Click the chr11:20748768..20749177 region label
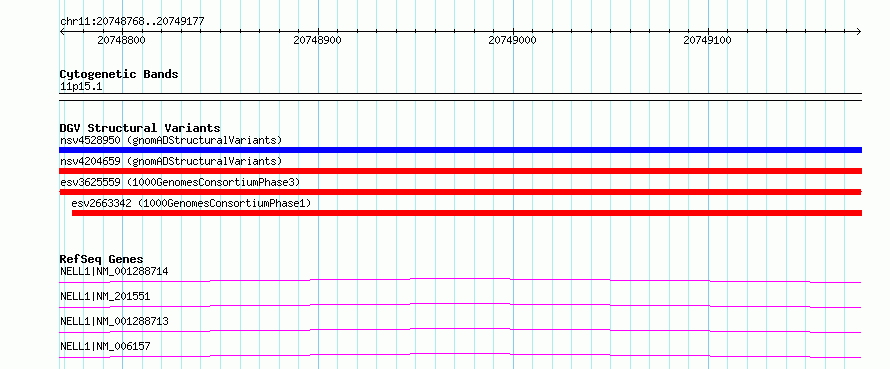This screenshot has height=369, width=890. (x=132, y=22)
